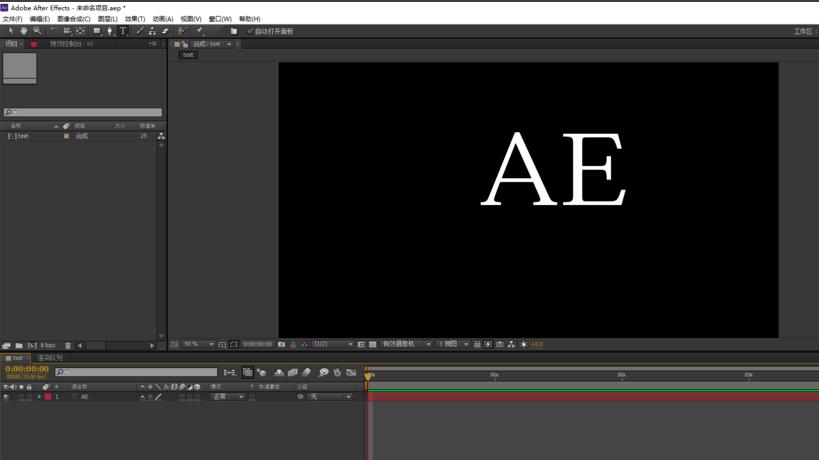Click the timeline timecode 0:00:00:00
Screen dimensions: 819x460
click(27, 369)
